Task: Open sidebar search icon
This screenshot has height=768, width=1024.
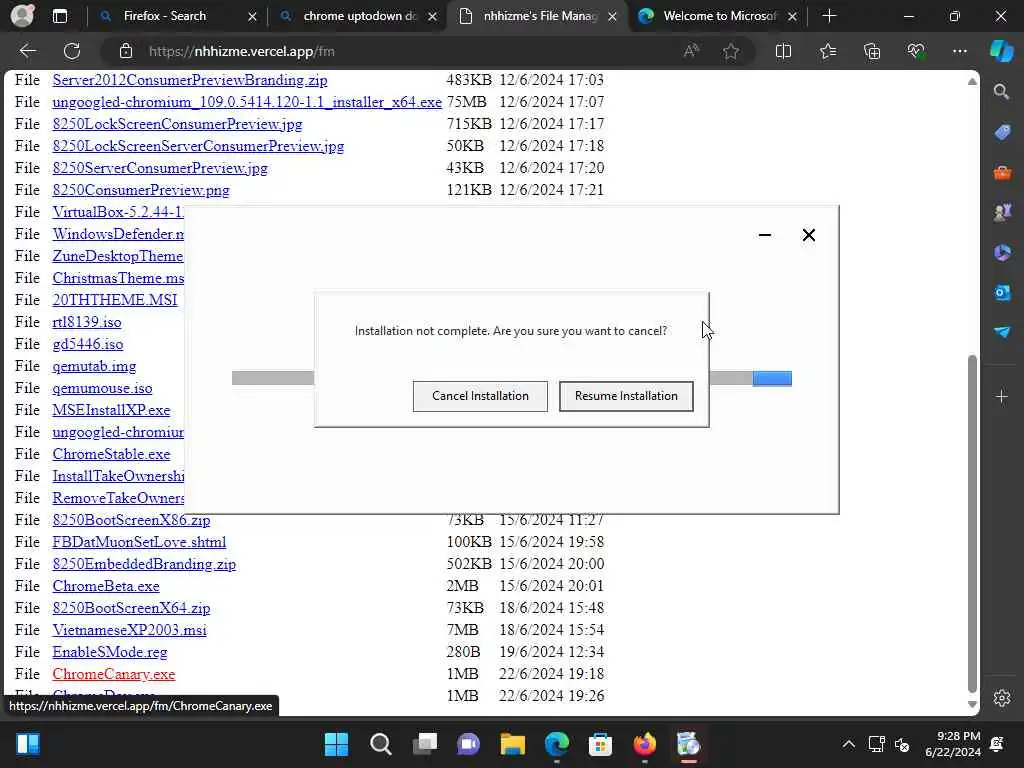Action: [1002, 91]
